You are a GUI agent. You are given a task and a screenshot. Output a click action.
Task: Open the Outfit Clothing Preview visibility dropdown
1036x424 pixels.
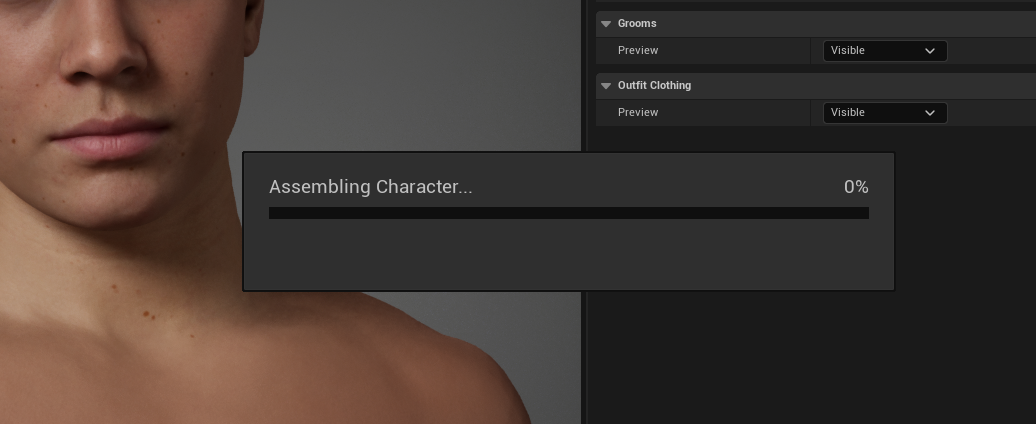[x=885, y=113]
